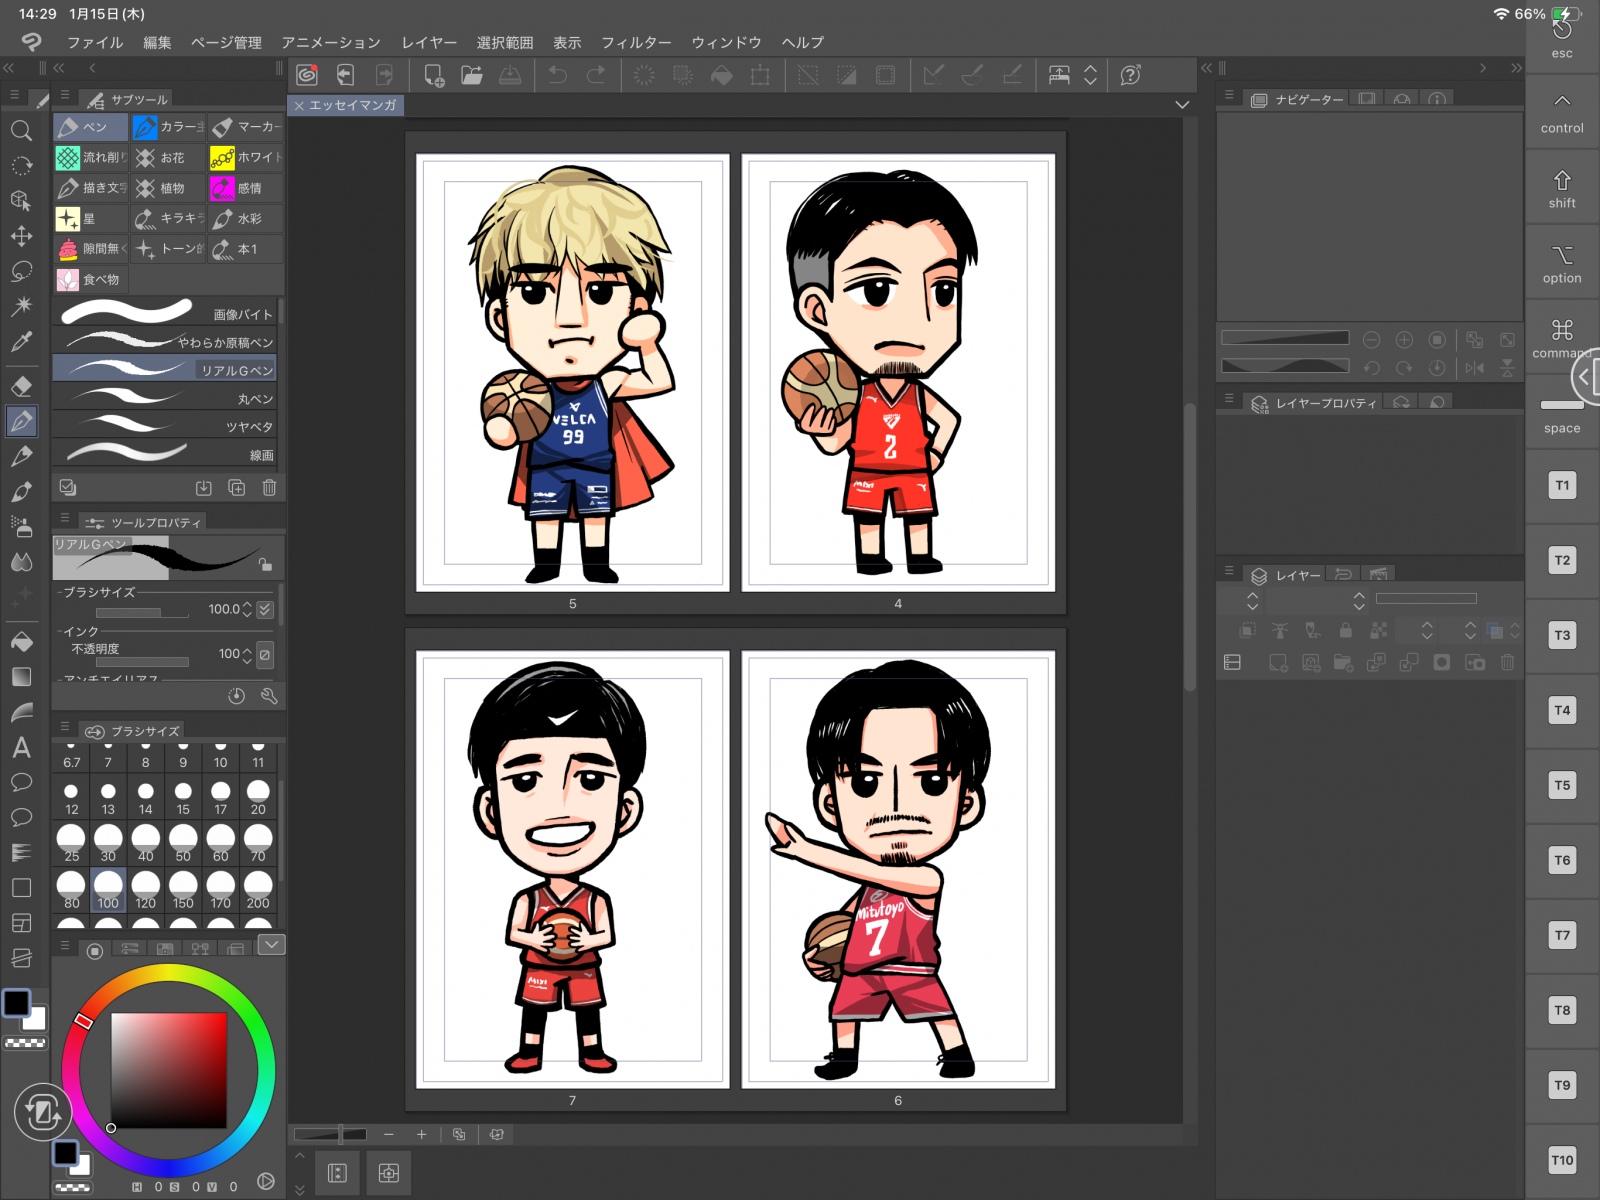Select the Eraser tool in the toolbar
This screenshot has height=1200, width=1600.
pyautogui.click(x=21, y=386)
